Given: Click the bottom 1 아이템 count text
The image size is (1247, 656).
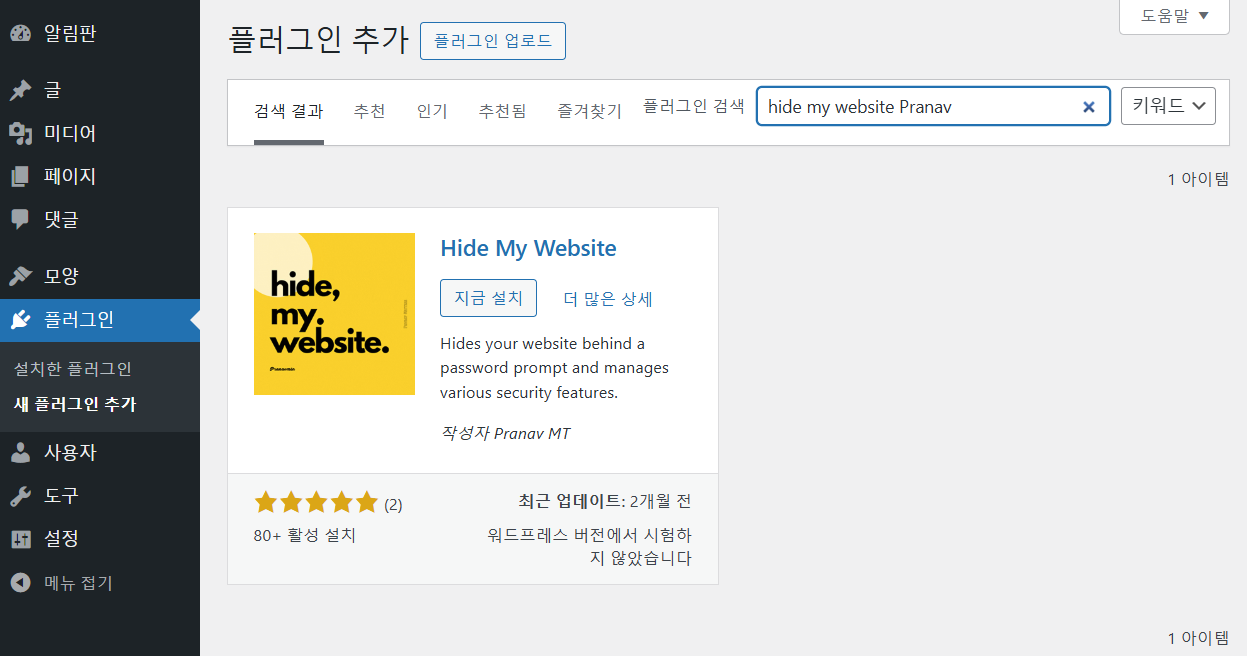Looking at the screenshot, I should pos(1198,638).
